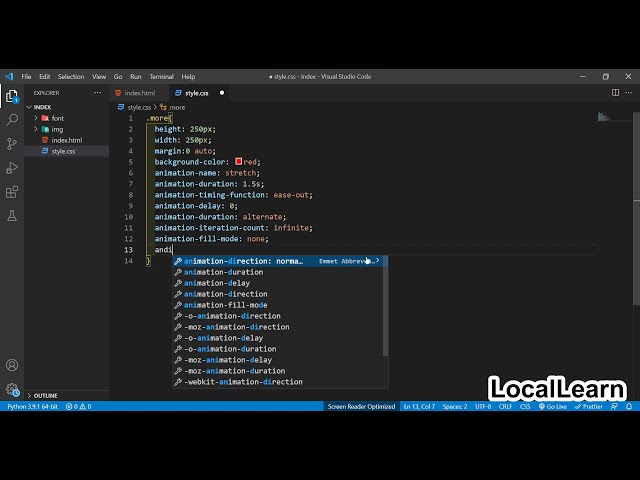Click errors and warnings count in status bar
Image resolution: width=640 pixels, height=480 pixels.
click(79, 407)
